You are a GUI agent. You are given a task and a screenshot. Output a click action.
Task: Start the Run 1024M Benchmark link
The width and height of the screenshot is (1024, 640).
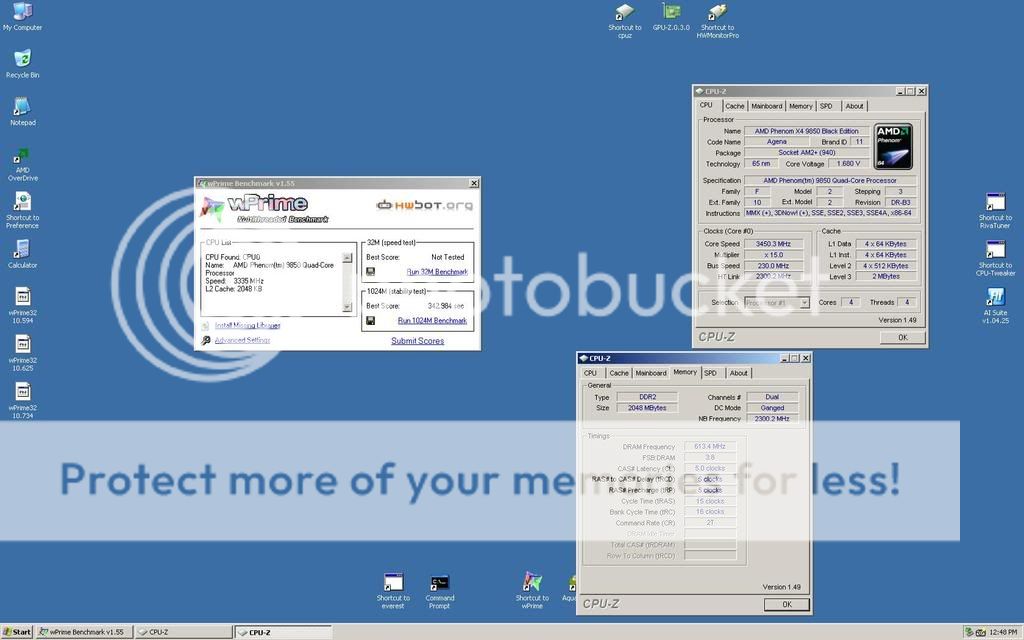(432, 321)
